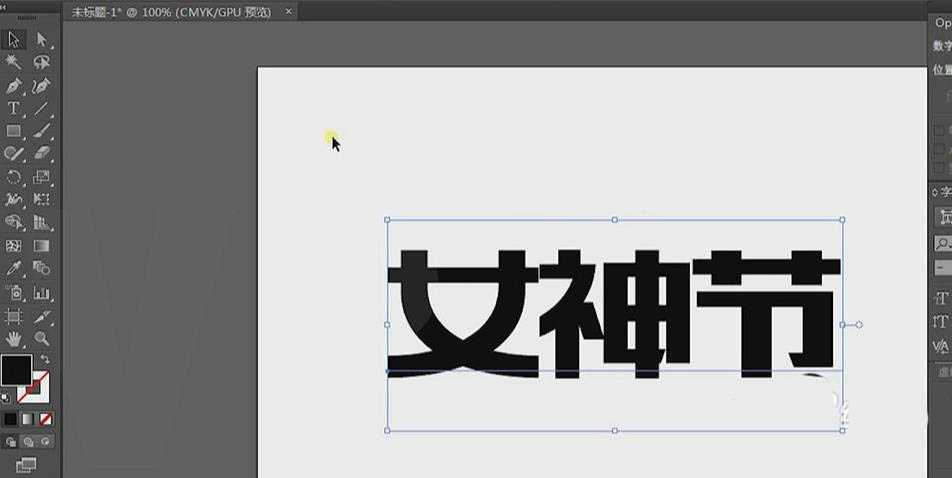Click the black Fill color swatch

pos(15,369)
